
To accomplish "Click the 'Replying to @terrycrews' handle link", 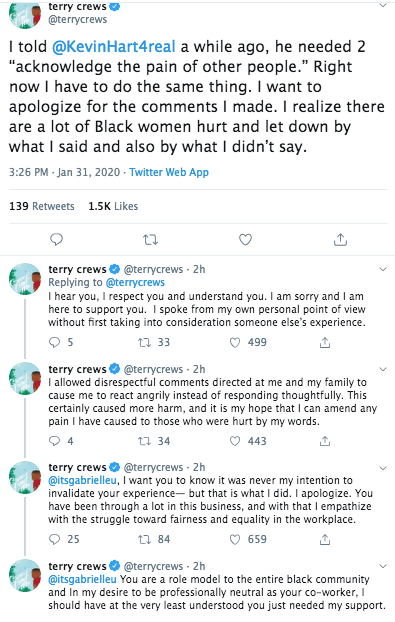I will (x=135, y=282).
